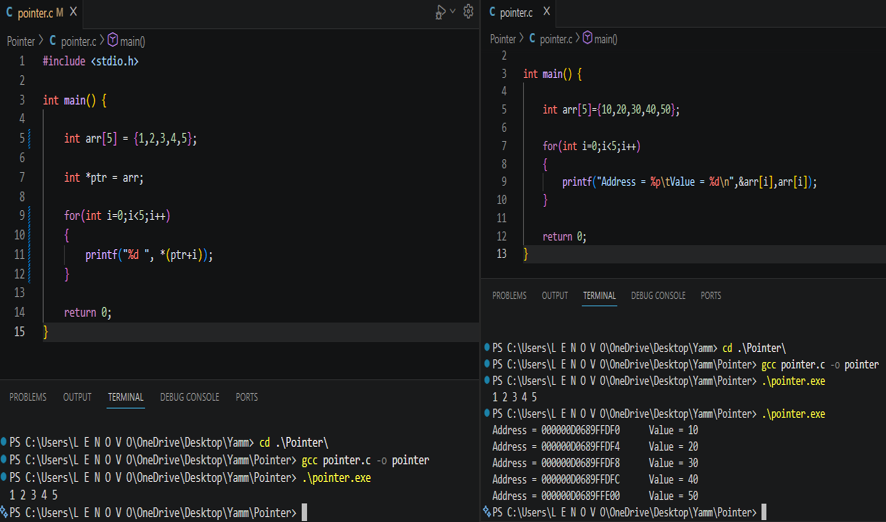Click the prompt icon on left terminal's last line

4,512
